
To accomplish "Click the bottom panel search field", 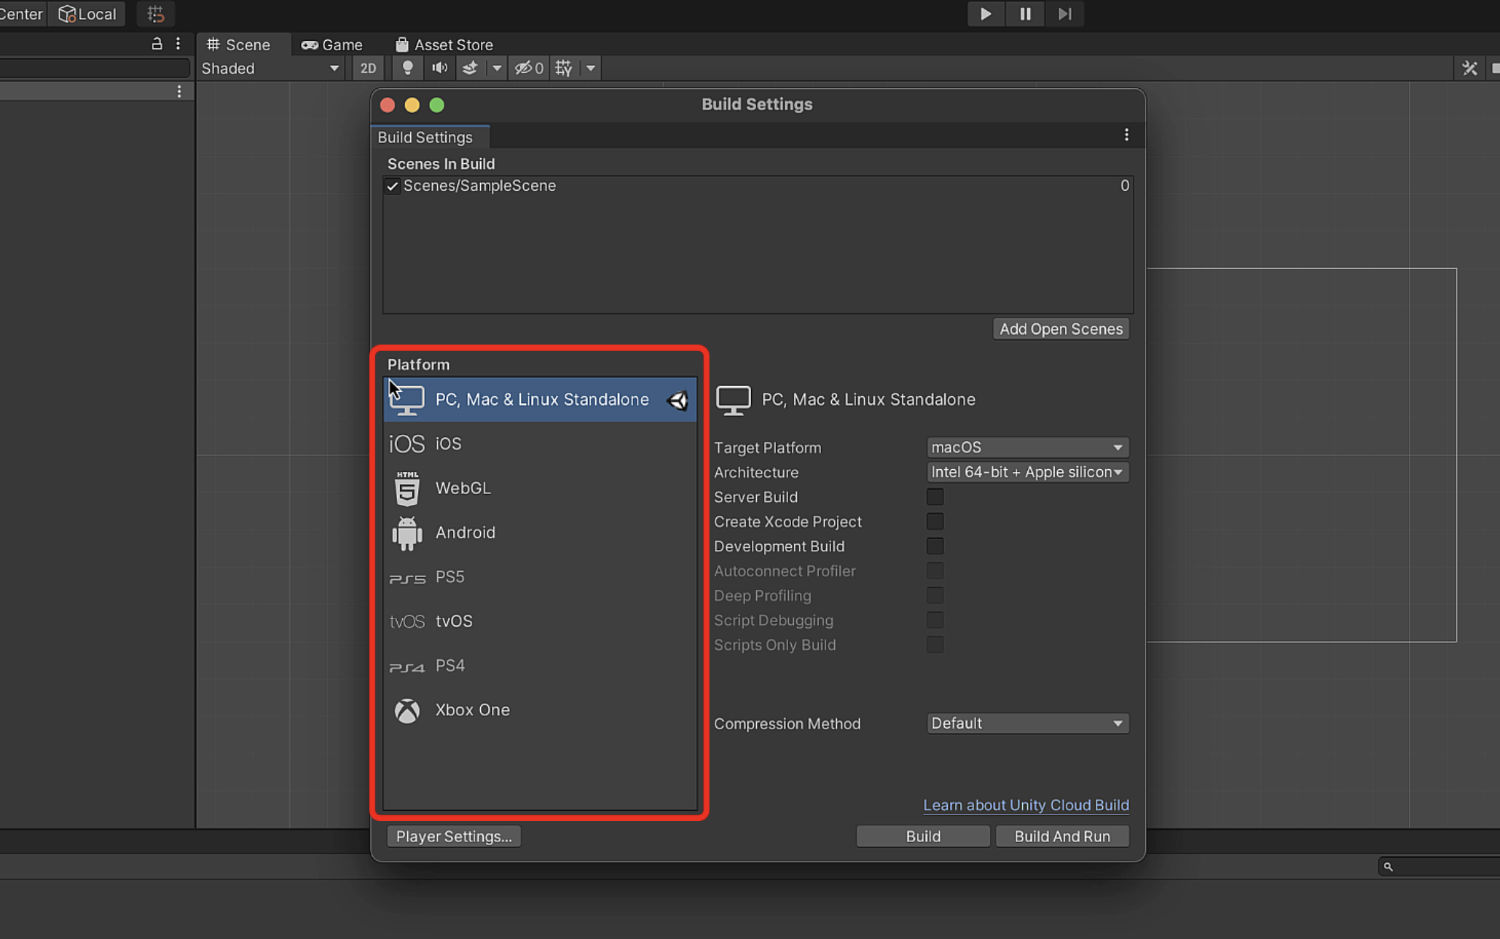I will click(x=1438, y=867).
